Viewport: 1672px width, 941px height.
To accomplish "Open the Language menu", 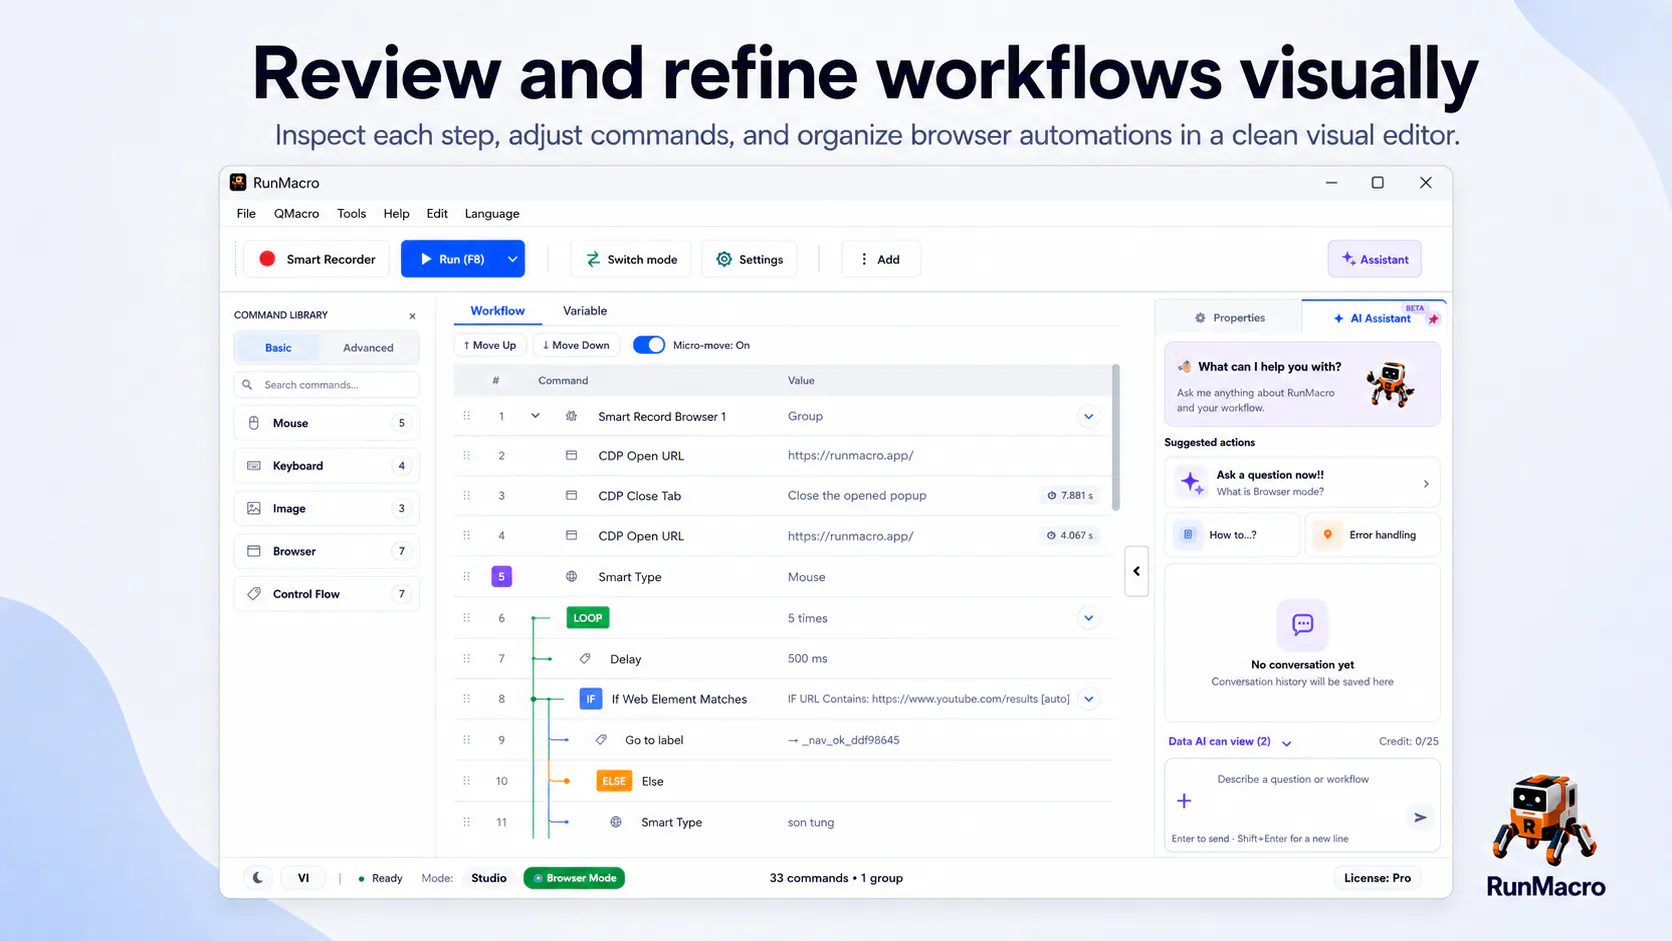I will 492,214.
